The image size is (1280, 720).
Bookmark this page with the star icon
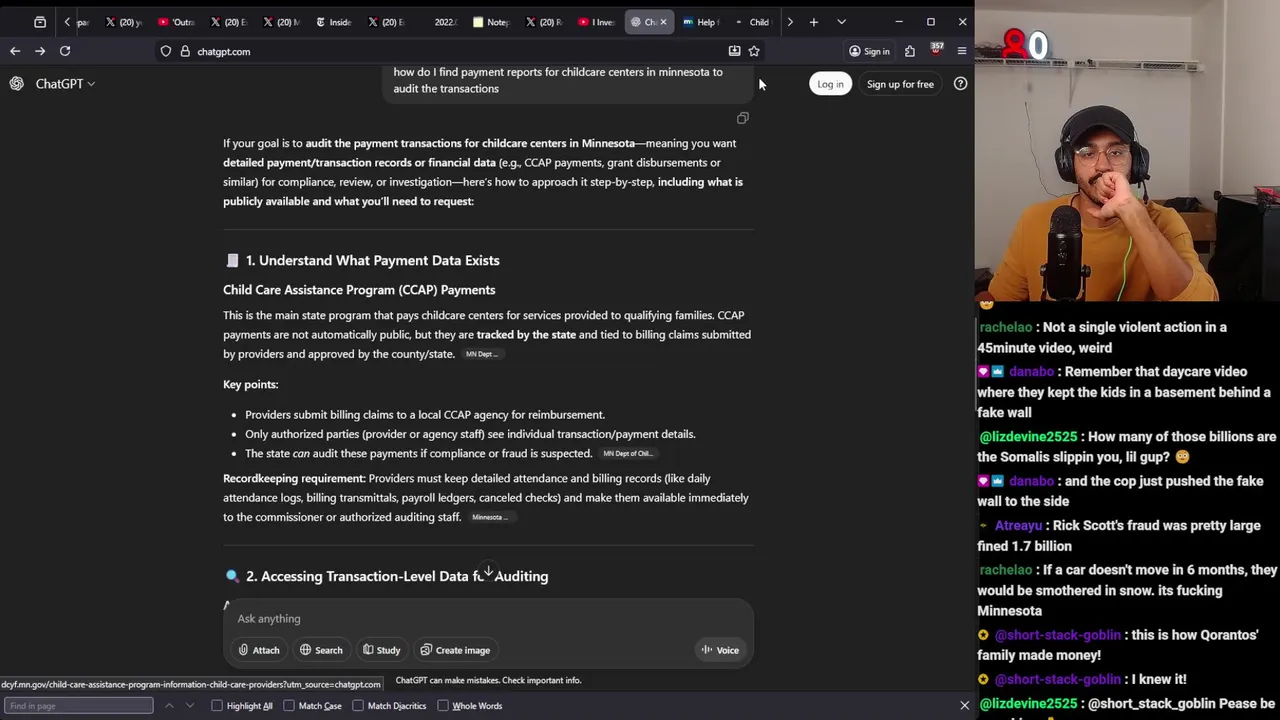(754, 51)
